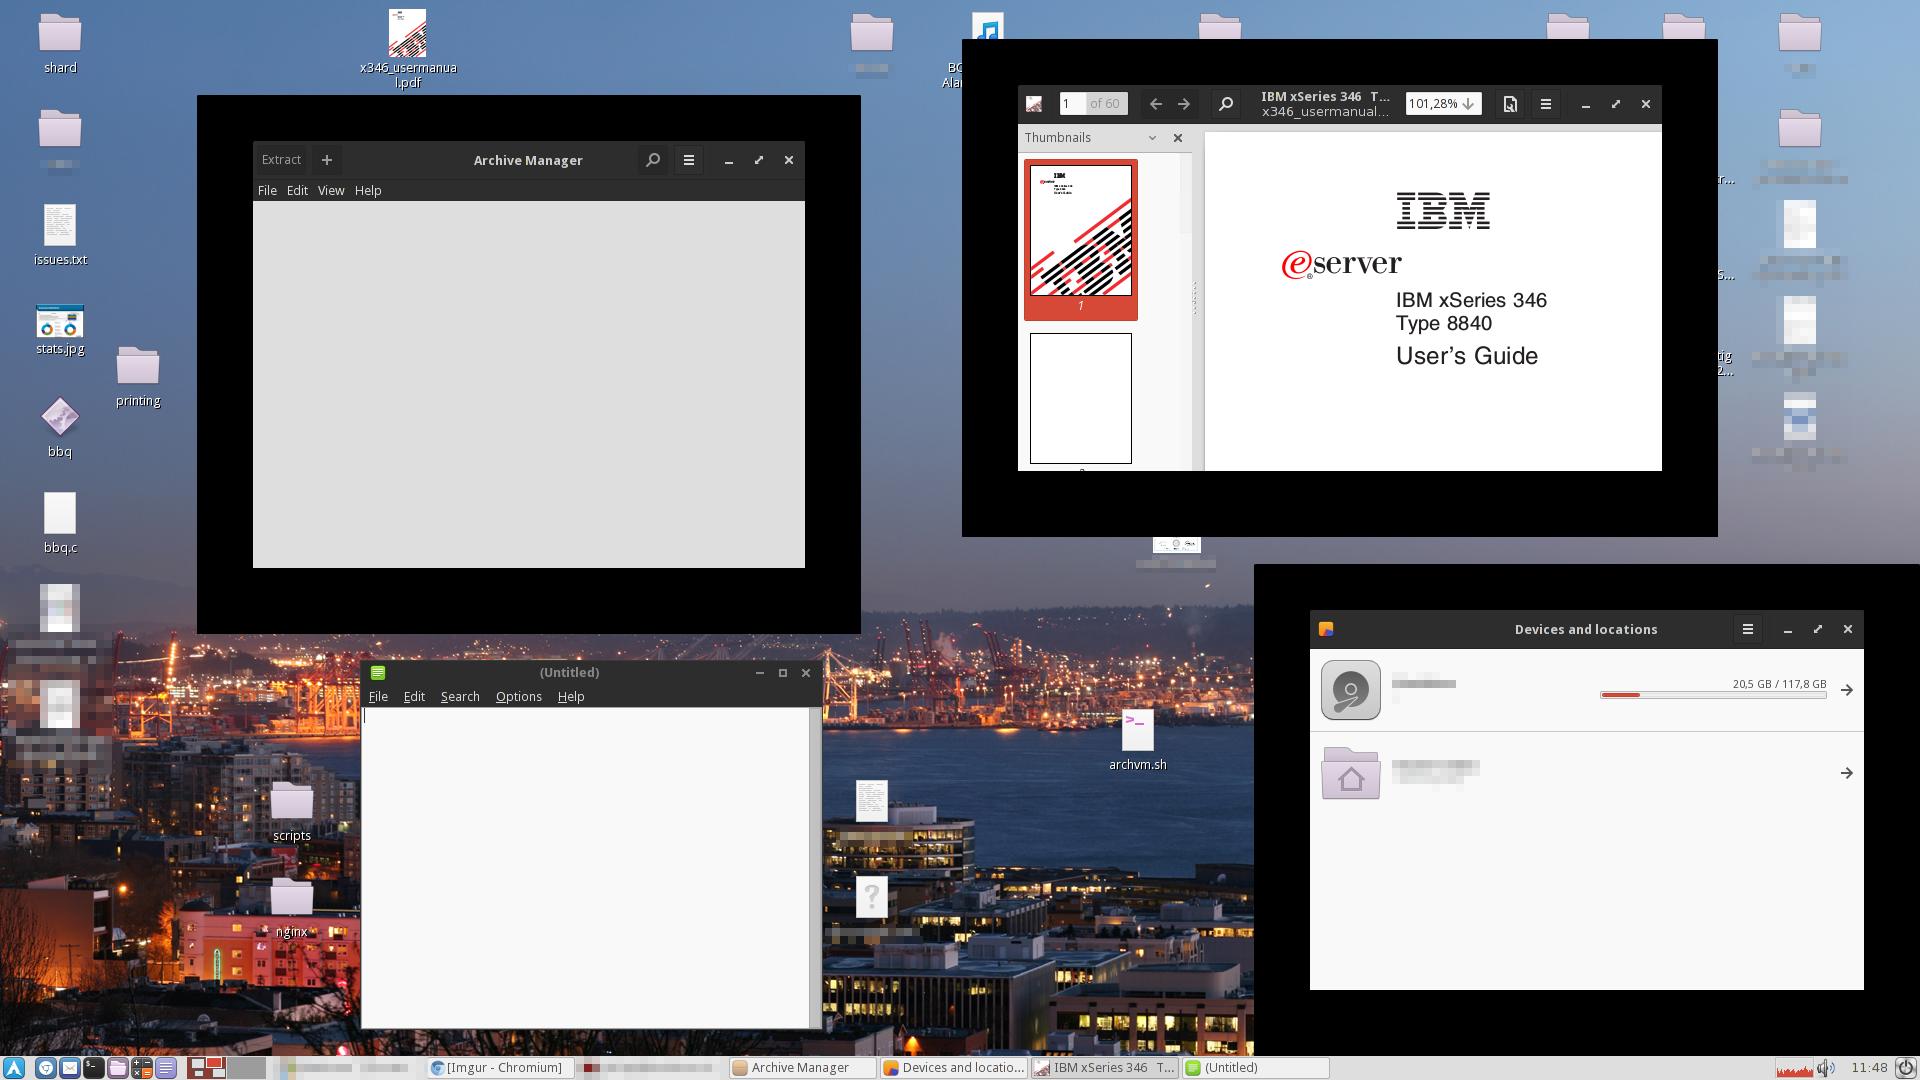Open the PDF viewer find tool
Viewport: 1920px width, 1080px height.
1225,104
